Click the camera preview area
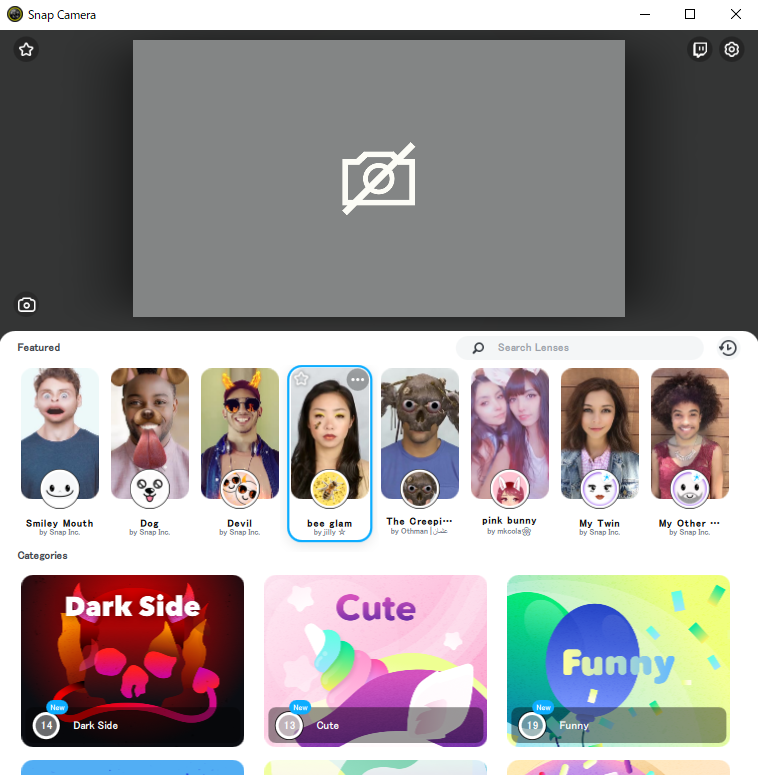This screenshot has height=775, width=758. 379,178
